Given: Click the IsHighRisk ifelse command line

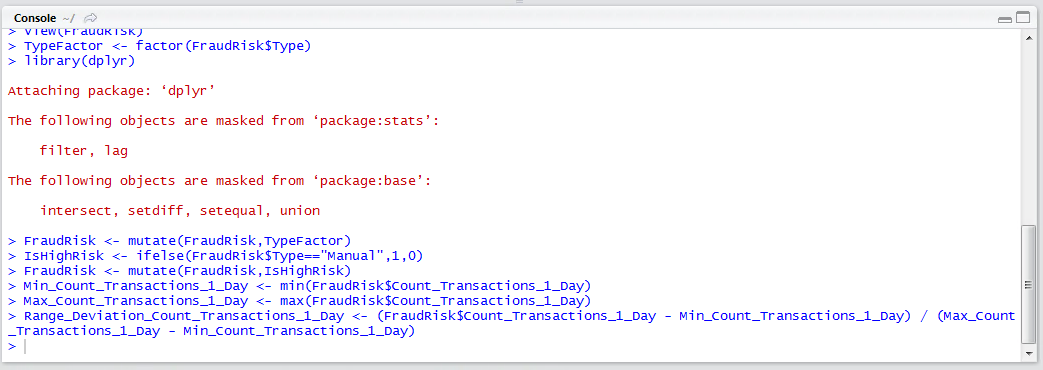Looking at the screenshot, I should (216, 256).
